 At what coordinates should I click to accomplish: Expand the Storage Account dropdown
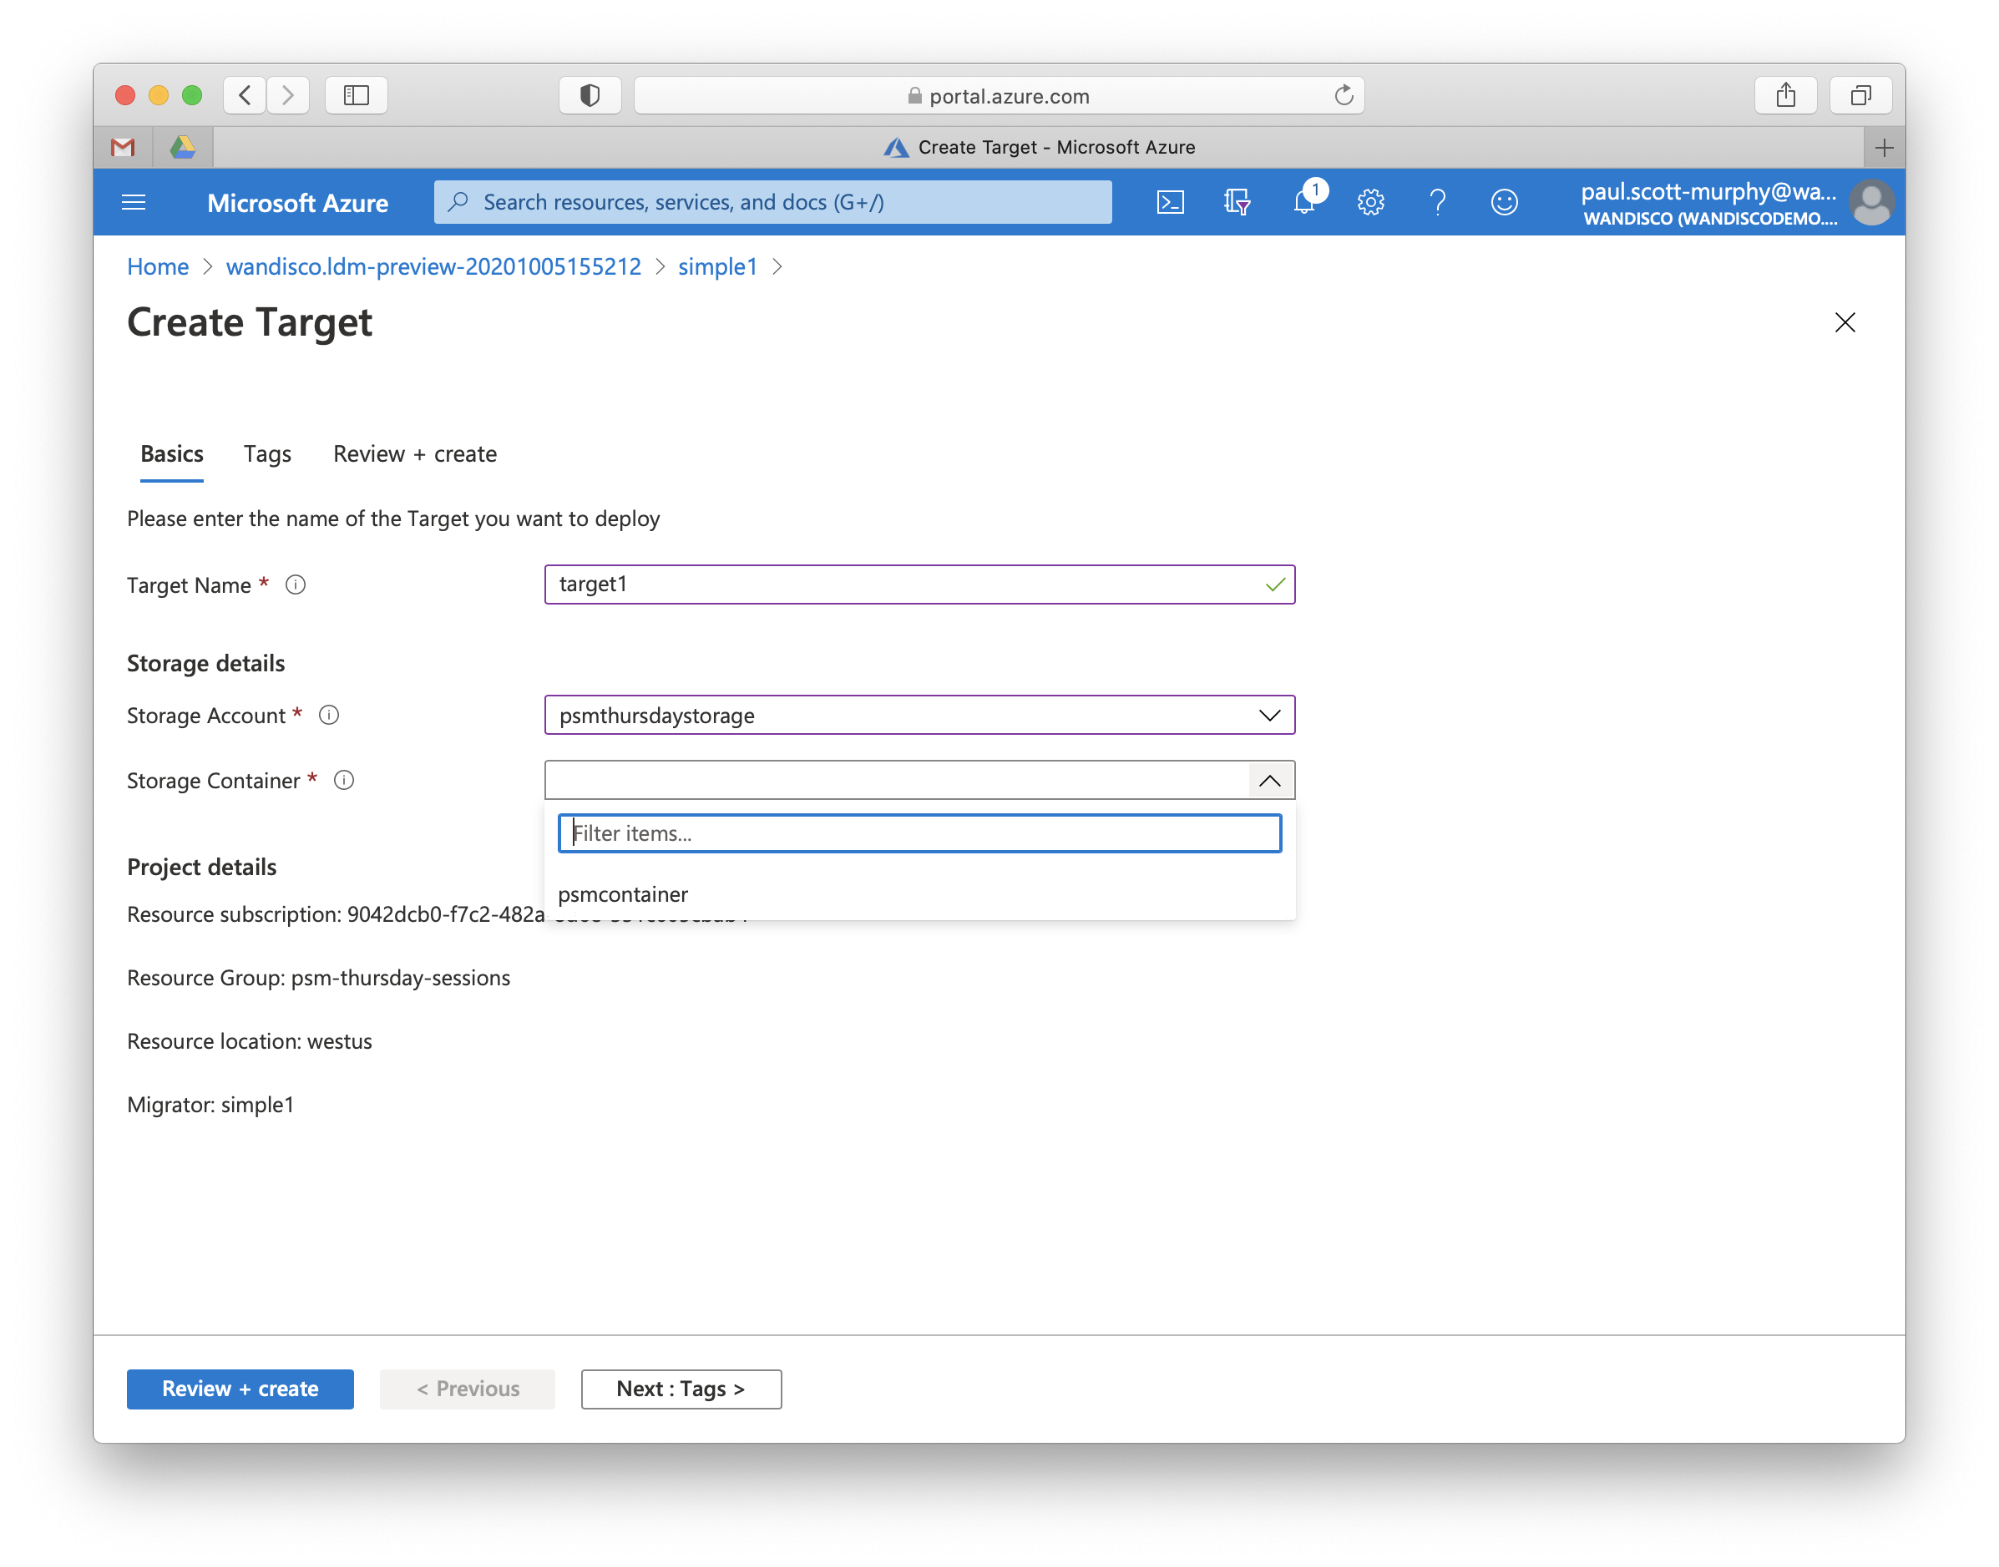1269,715
